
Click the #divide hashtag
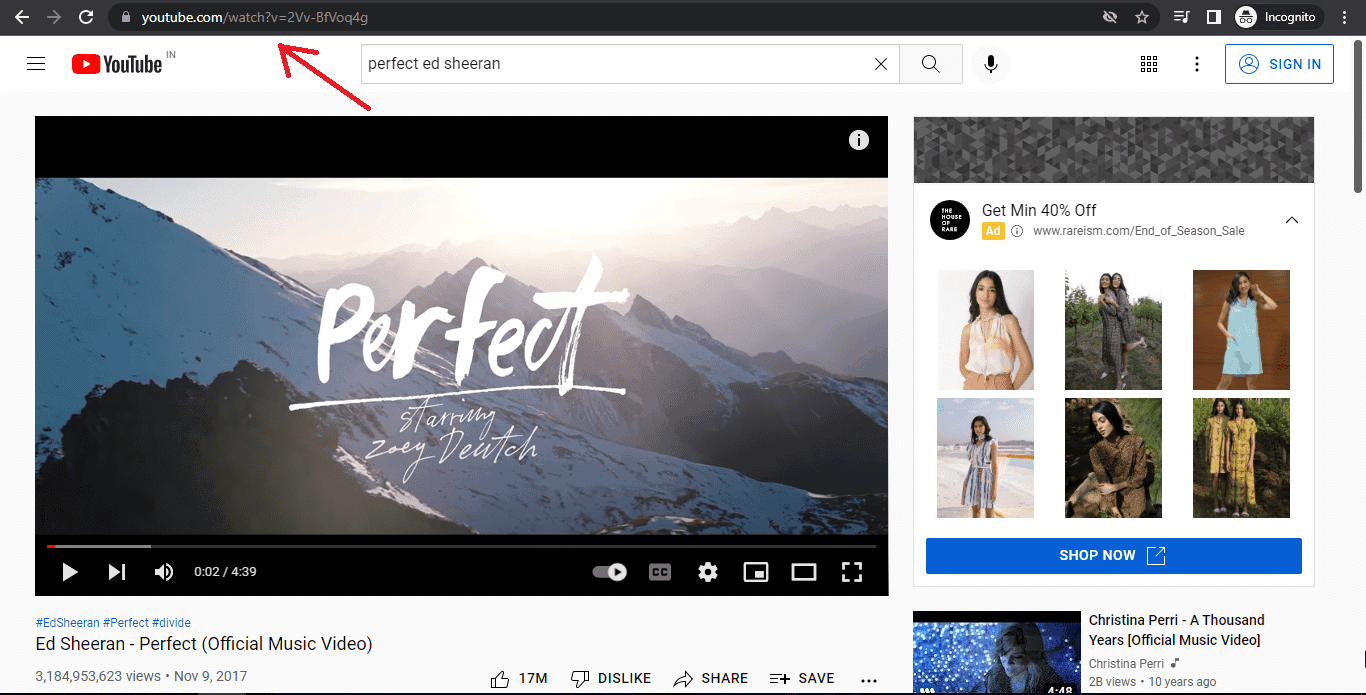coord(171,623)
